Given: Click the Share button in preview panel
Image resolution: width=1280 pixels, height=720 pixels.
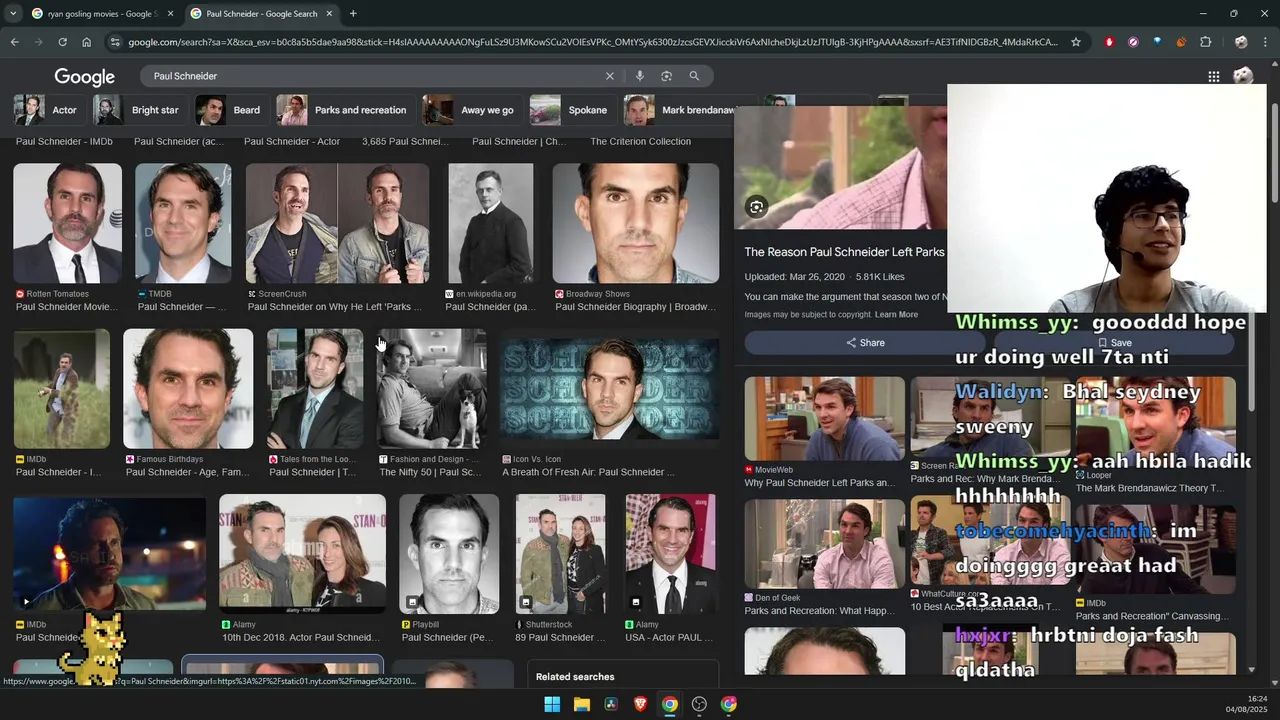Looking at the screenshot, I should point(866,343).
